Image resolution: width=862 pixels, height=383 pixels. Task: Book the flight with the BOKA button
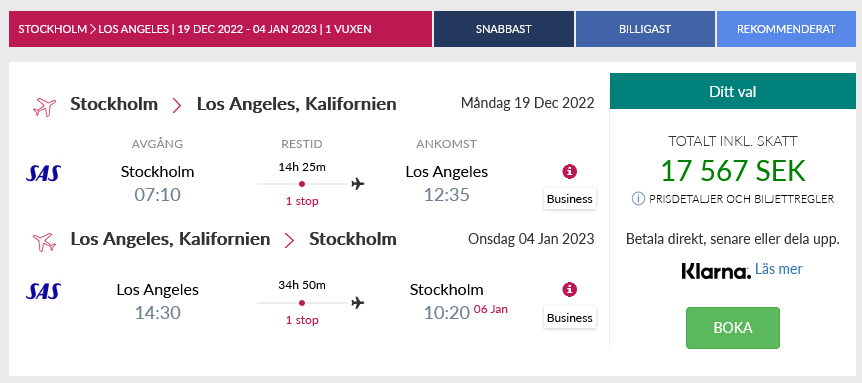click(733, 328)
